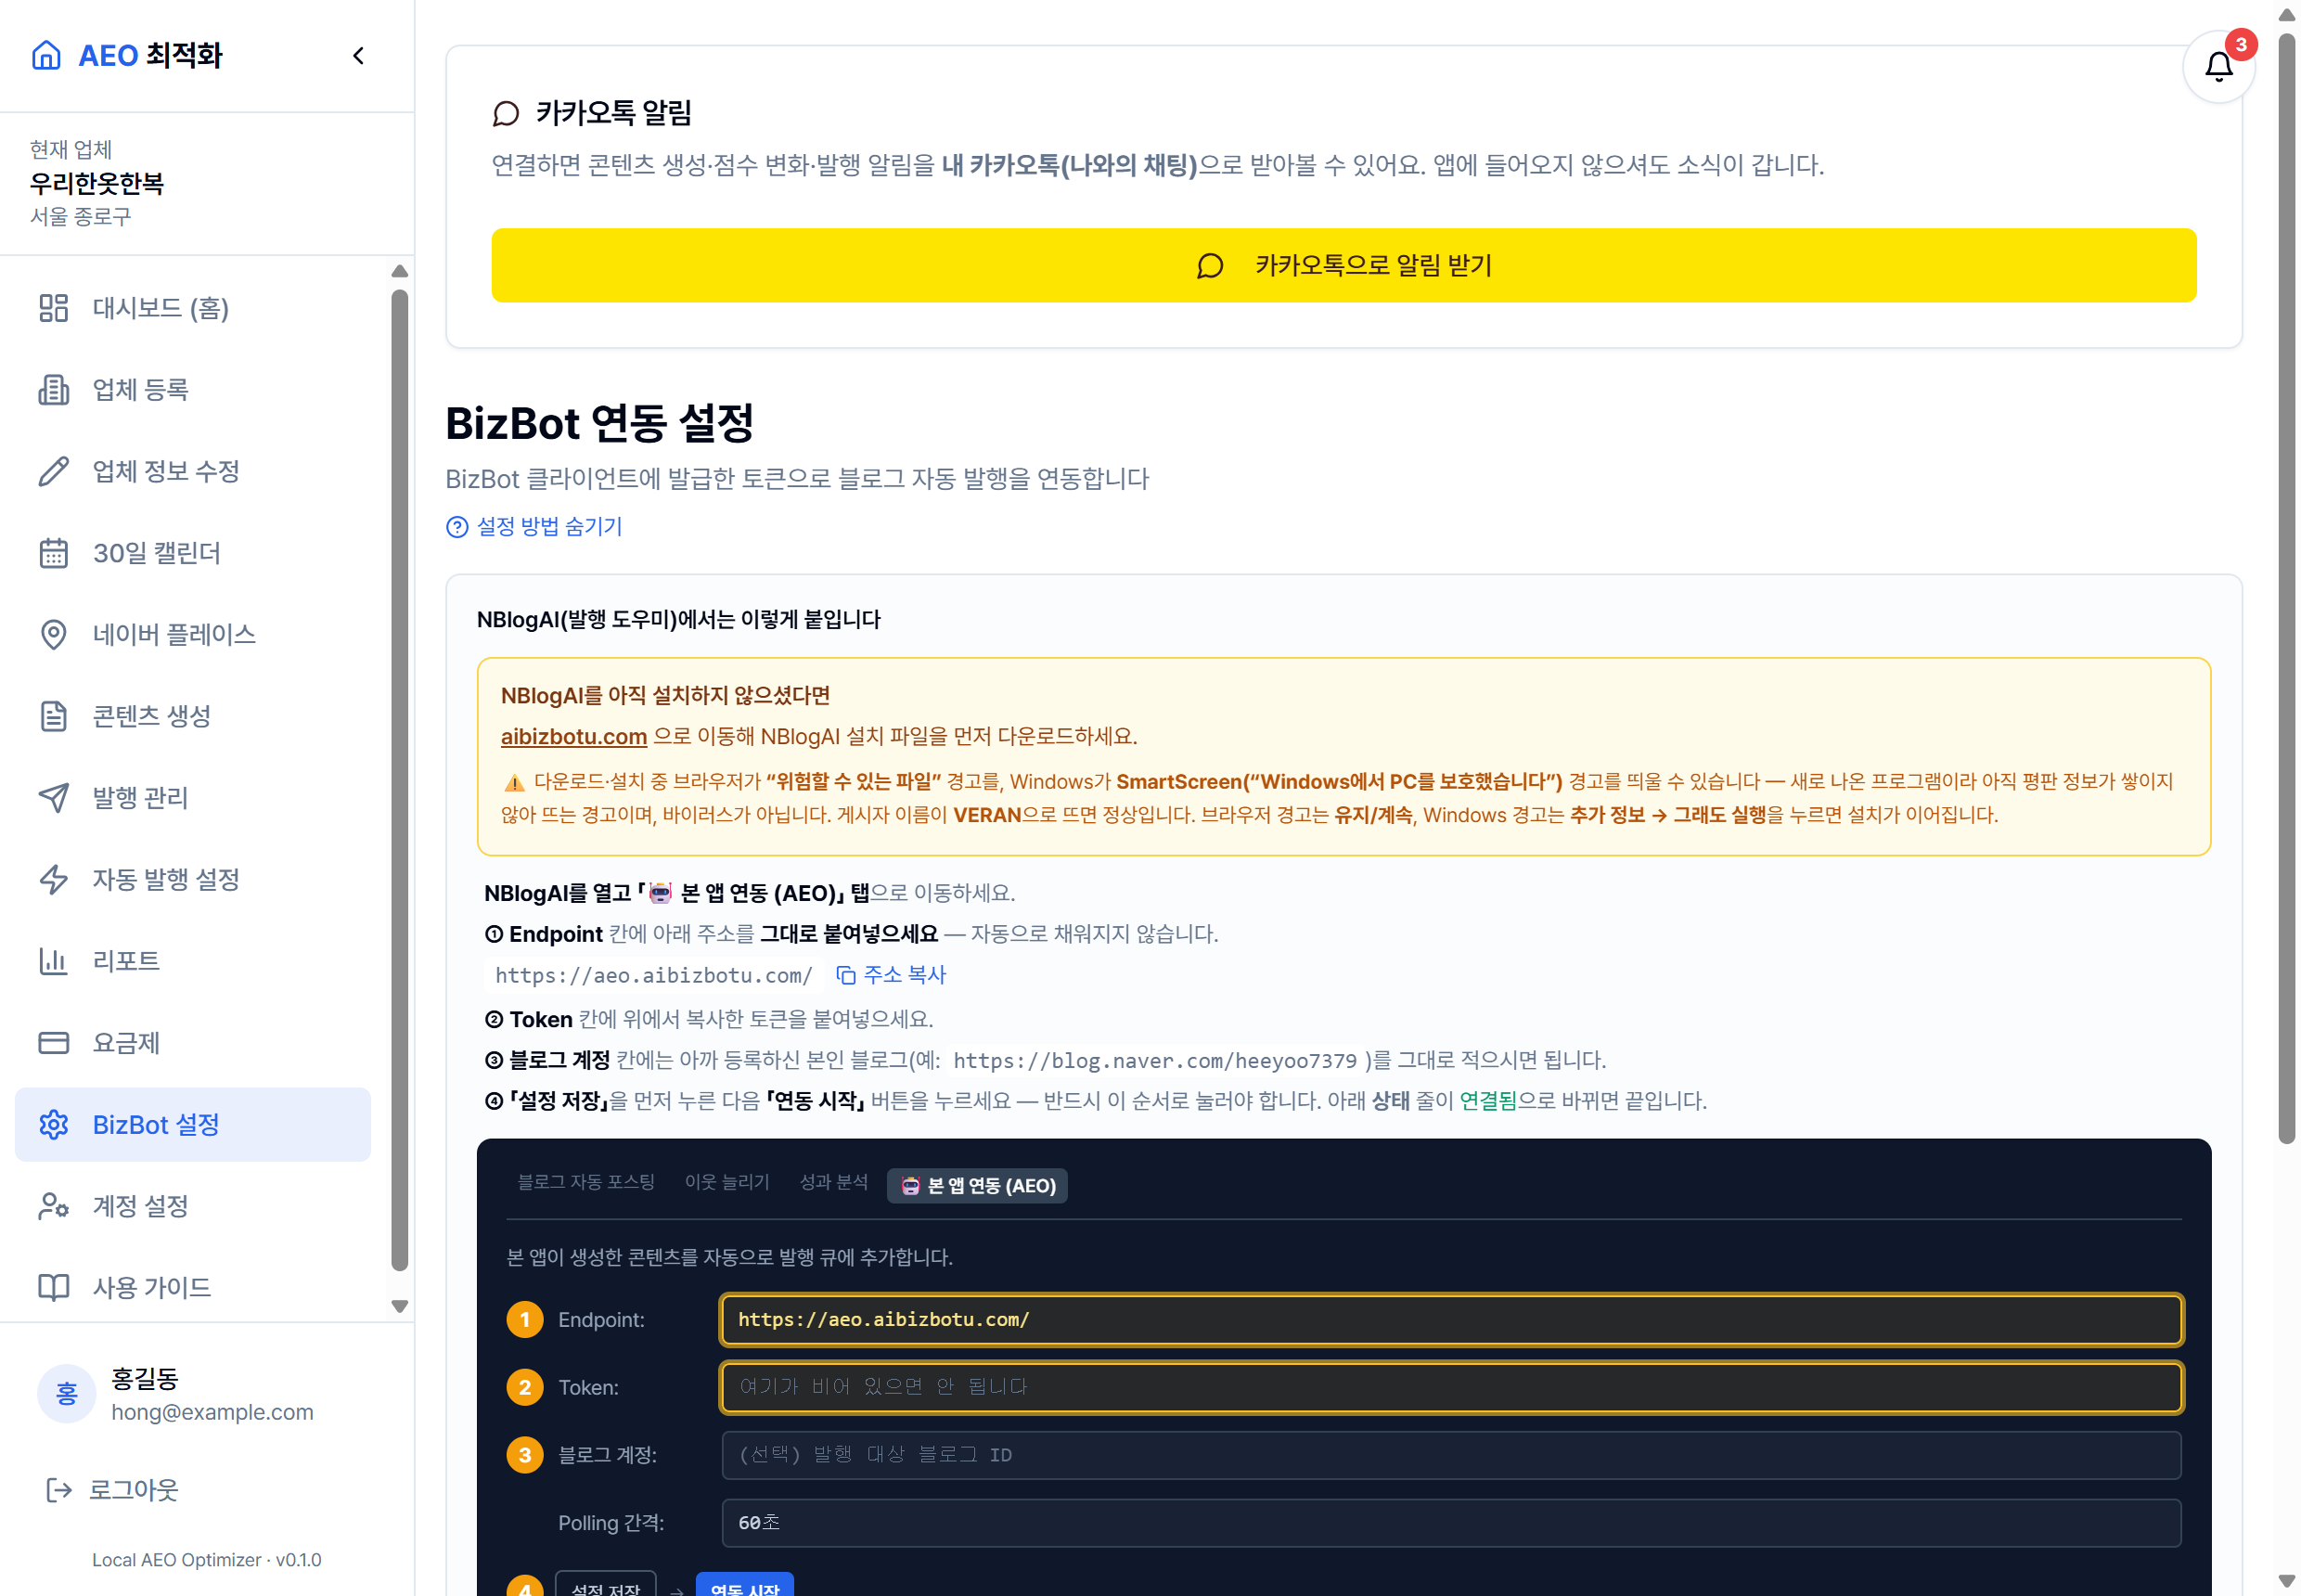The height and width of the screenshot is (1596, 2301).
Task: Click the 우리한옷한복 business name
Action: click(x=97, y=183)
